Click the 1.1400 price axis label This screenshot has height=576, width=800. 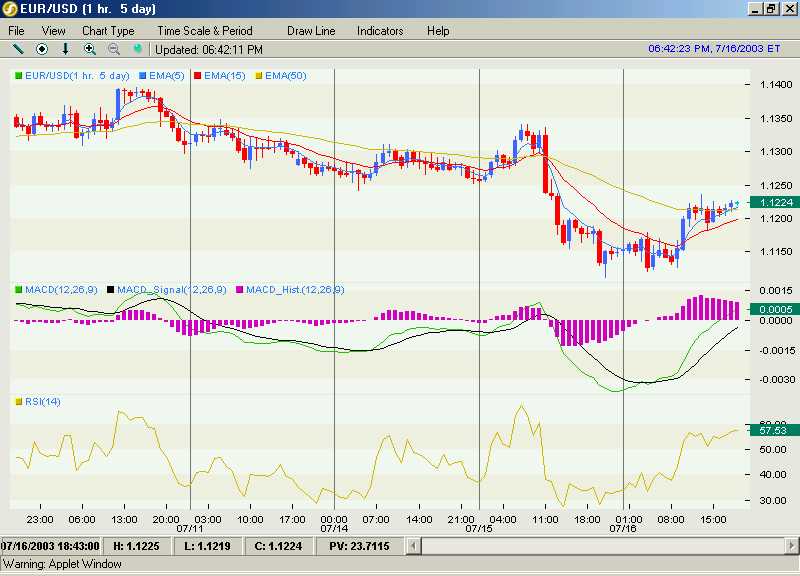[776, 85]
